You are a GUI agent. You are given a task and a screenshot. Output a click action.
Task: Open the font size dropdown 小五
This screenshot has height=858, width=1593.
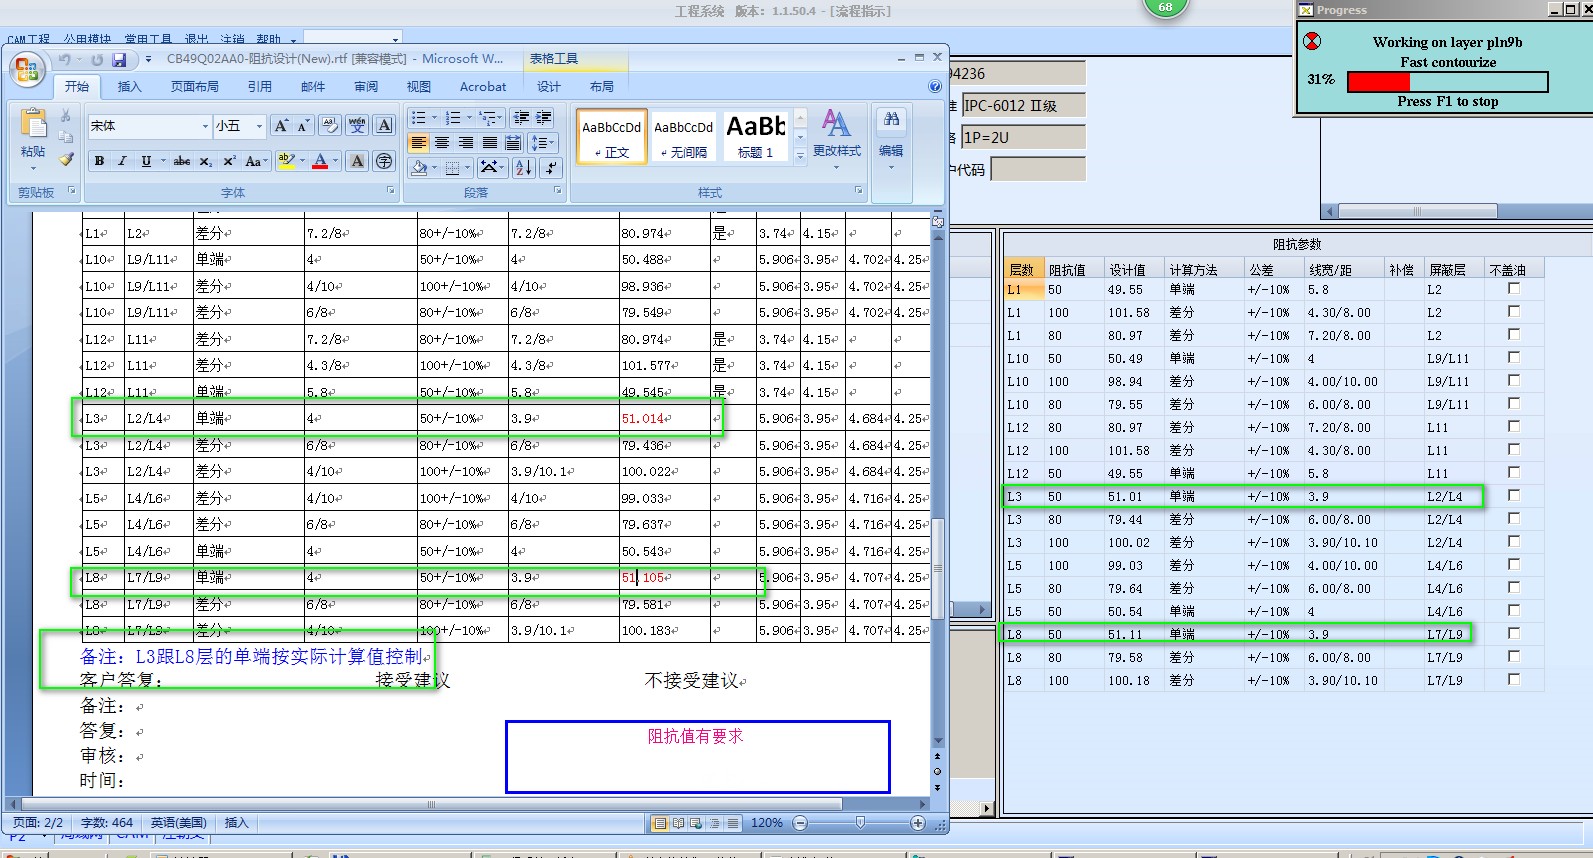[x=259, y=126]
